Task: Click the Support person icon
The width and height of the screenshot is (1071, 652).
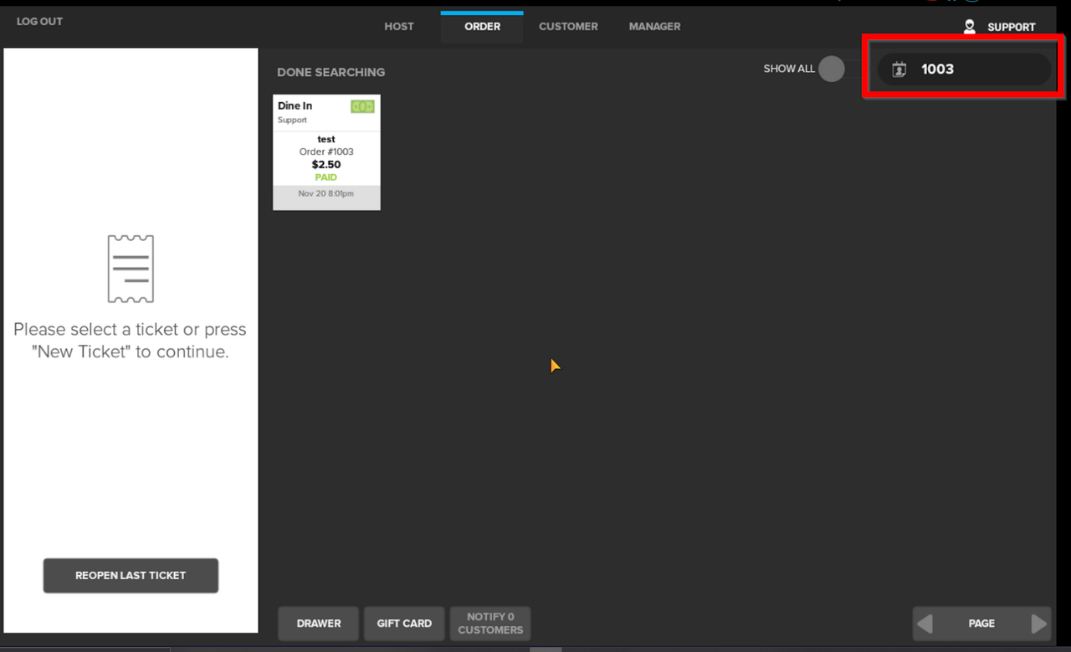Action: point(969,27)
